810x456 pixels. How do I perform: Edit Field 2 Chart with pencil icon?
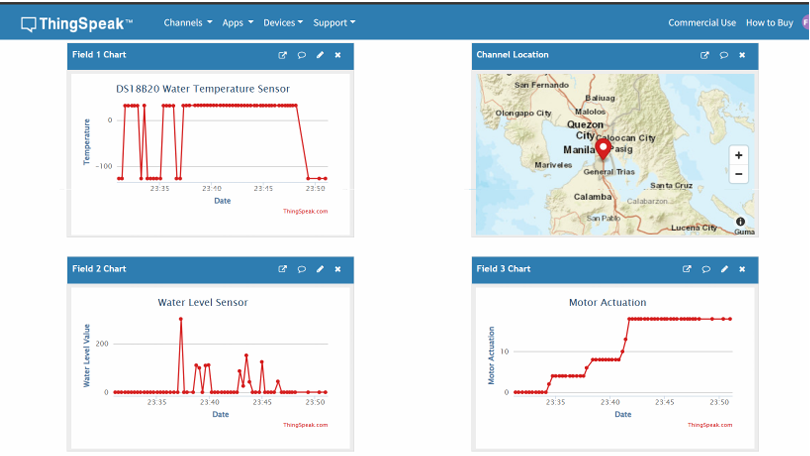click(320, 269)
